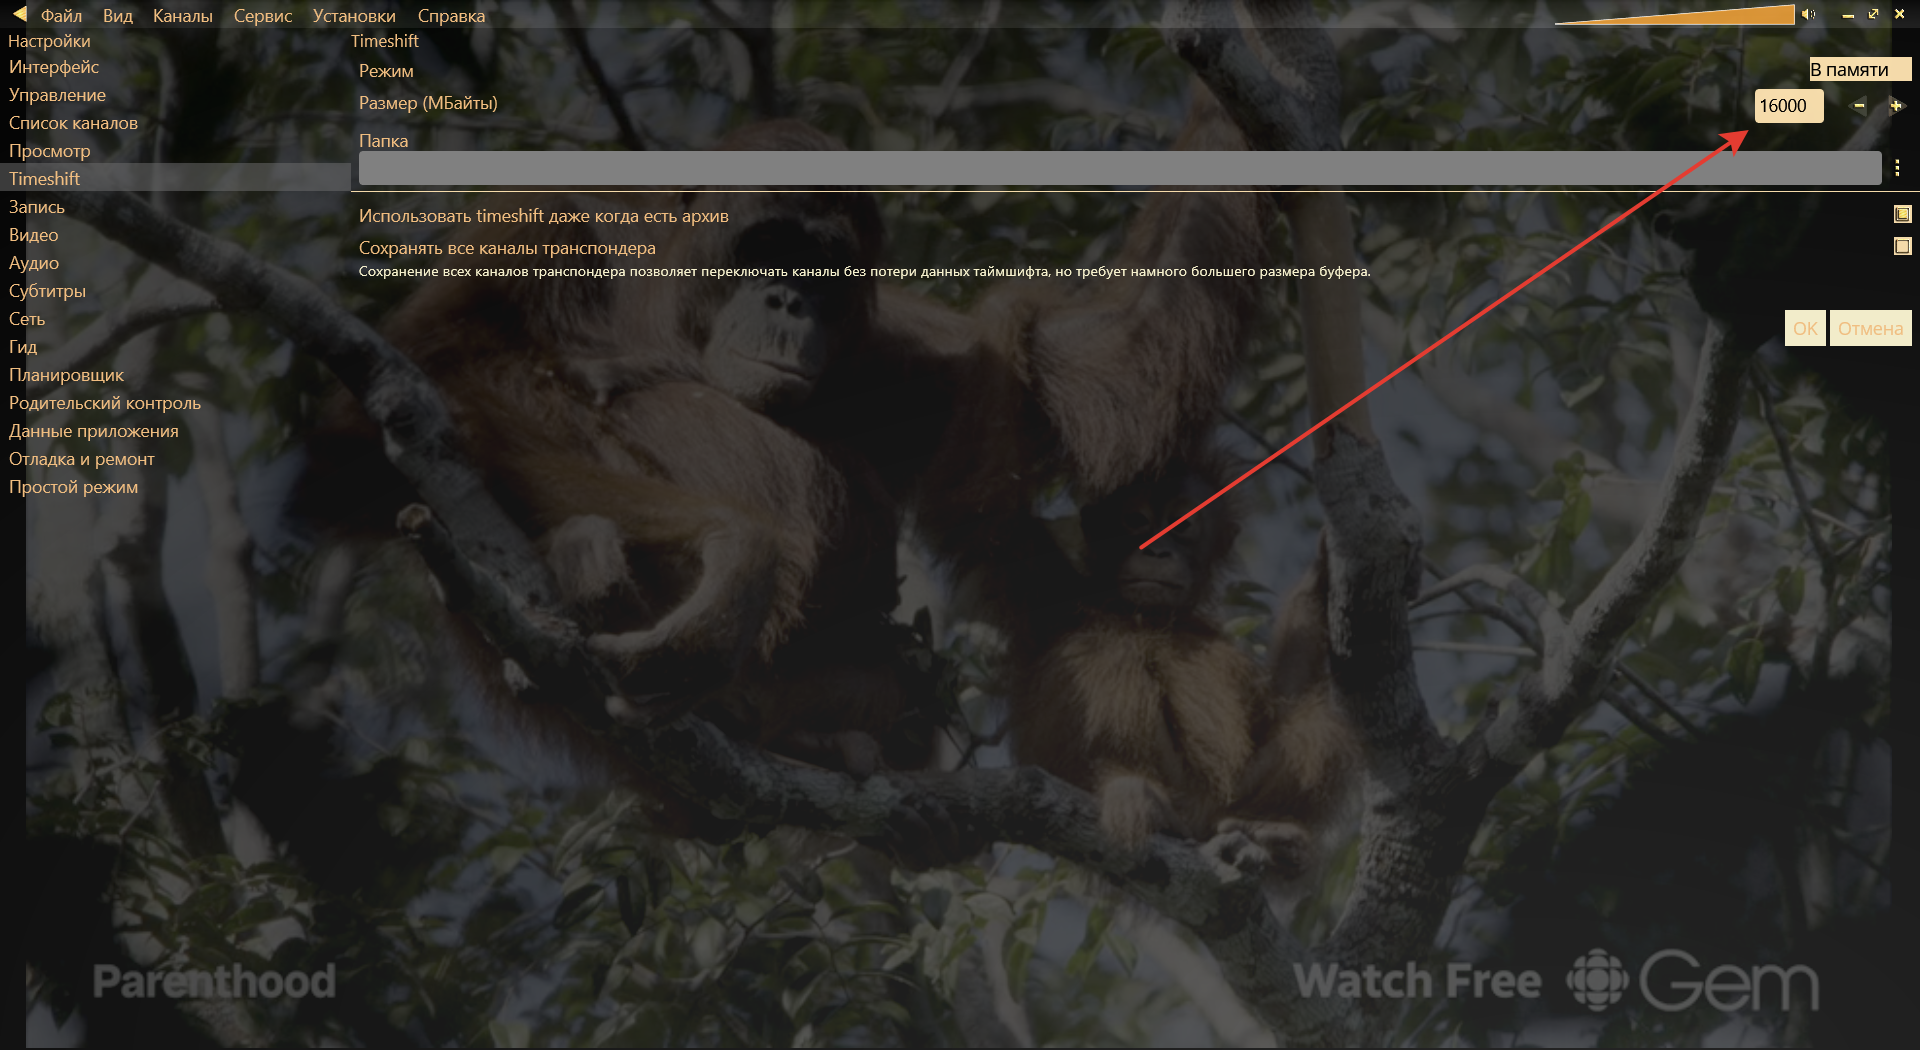Open the Режим dropdown 'В памяти'
Viewport: 1920px width, 1050px height.
click(x=1859, y=69)
